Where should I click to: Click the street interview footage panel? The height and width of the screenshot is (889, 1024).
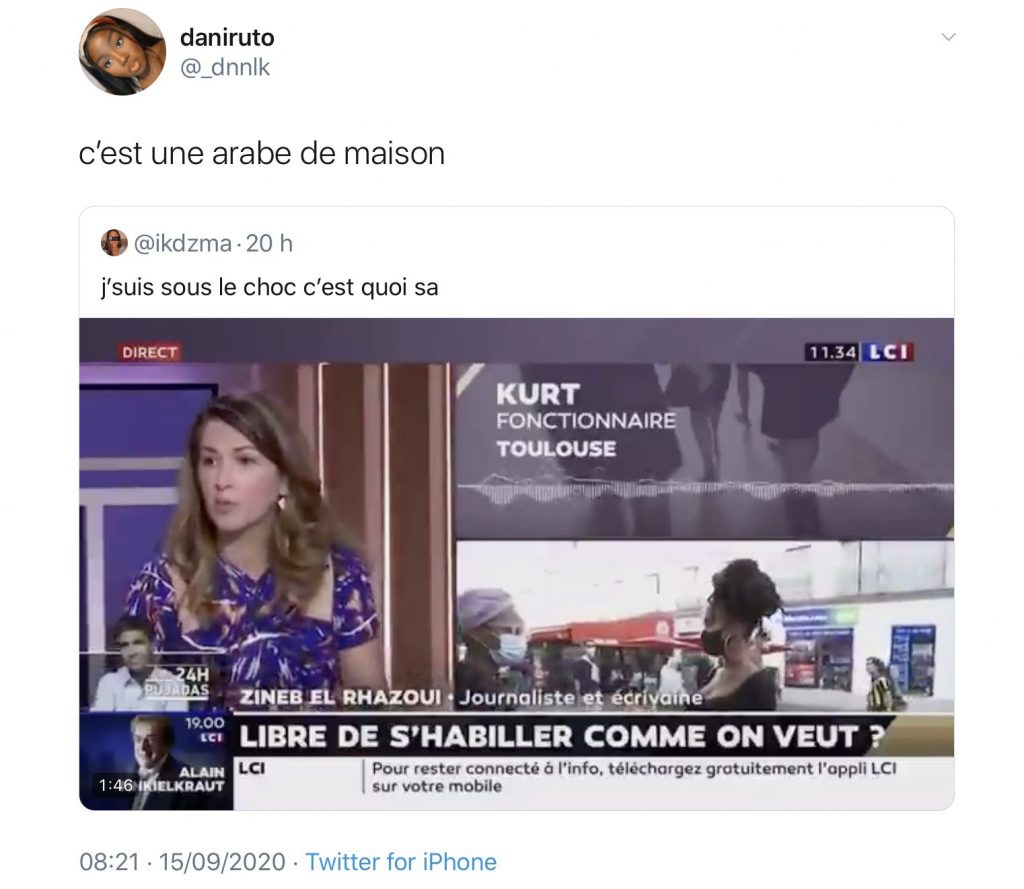705,625
